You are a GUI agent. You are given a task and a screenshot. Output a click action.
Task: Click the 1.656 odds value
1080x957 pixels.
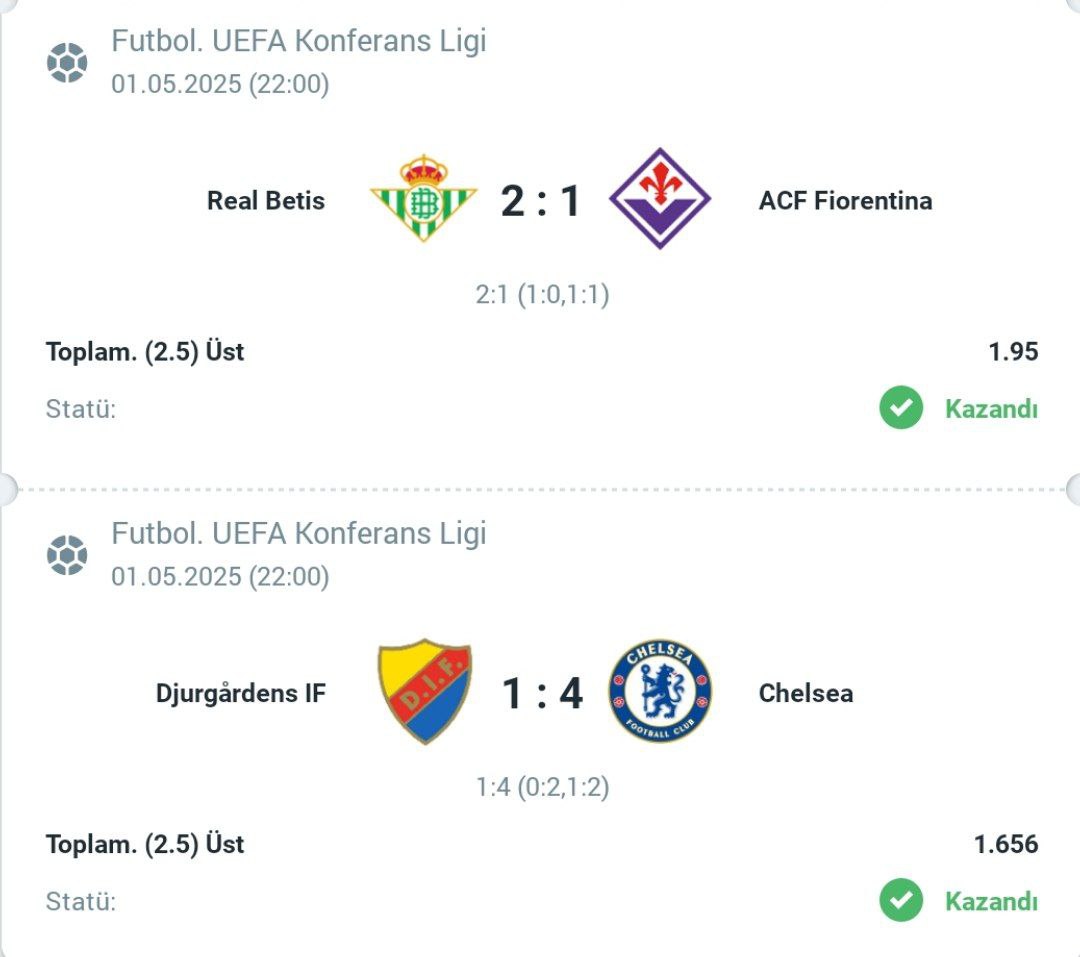click(x=1006, y=844)
